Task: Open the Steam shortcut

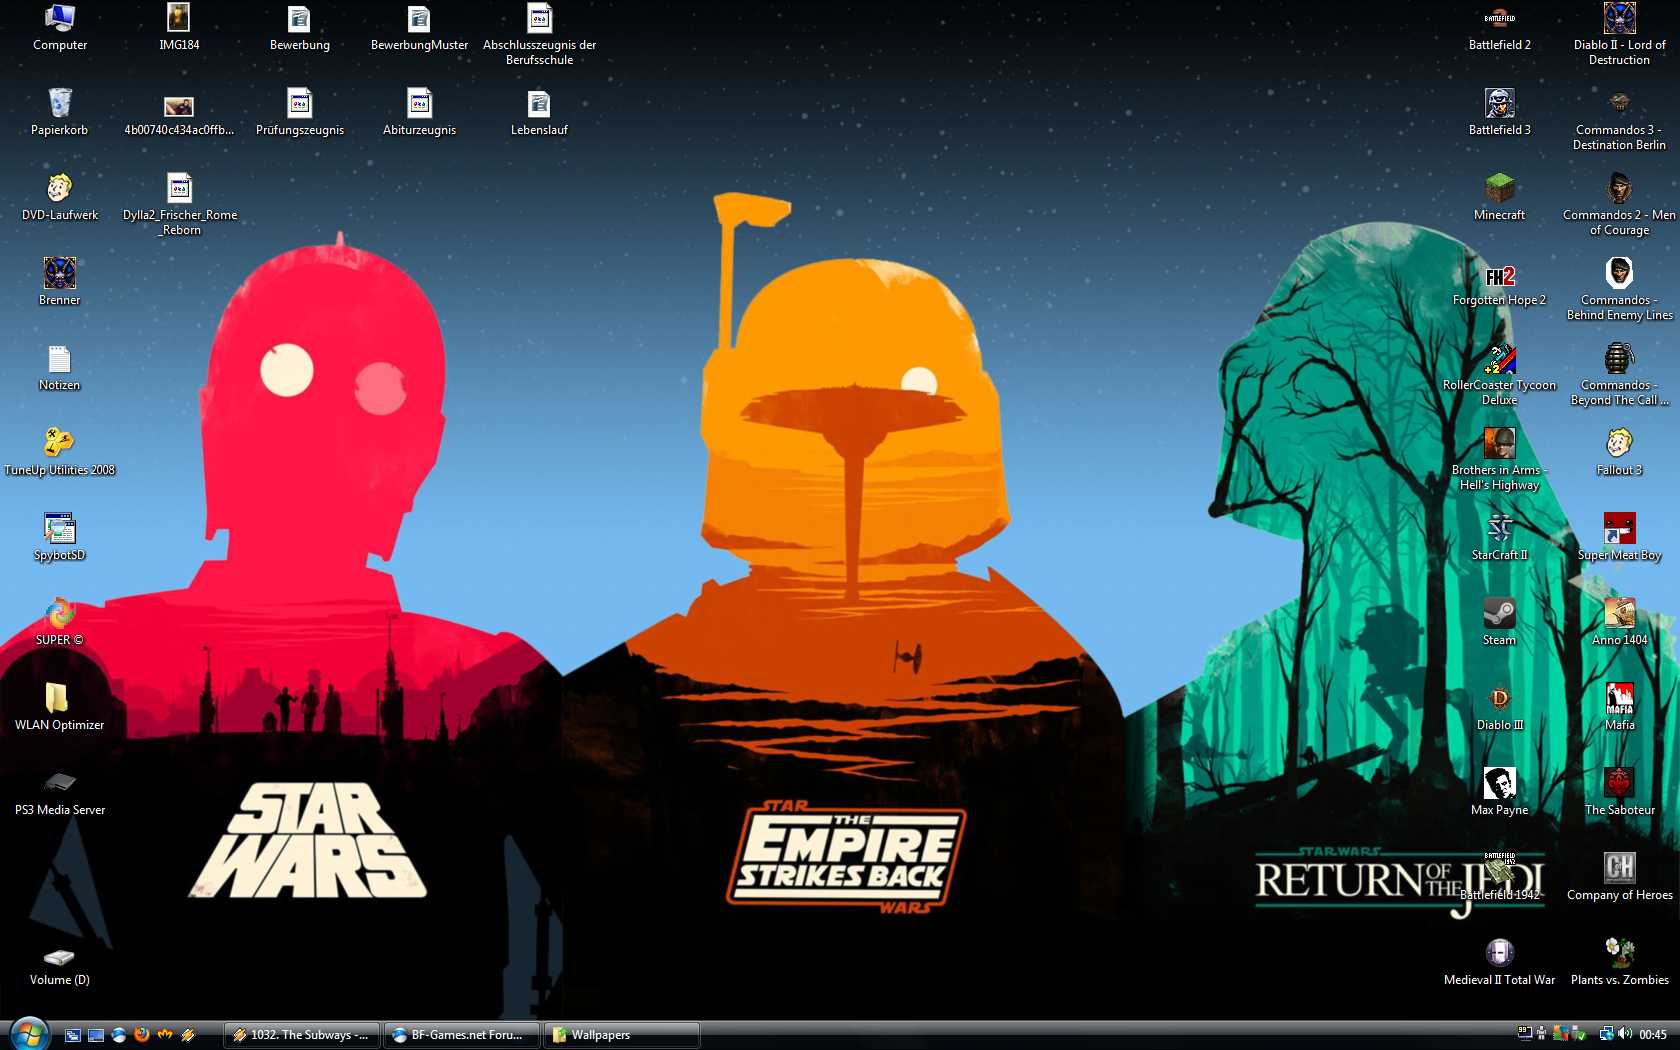Action: point(1499,623)
